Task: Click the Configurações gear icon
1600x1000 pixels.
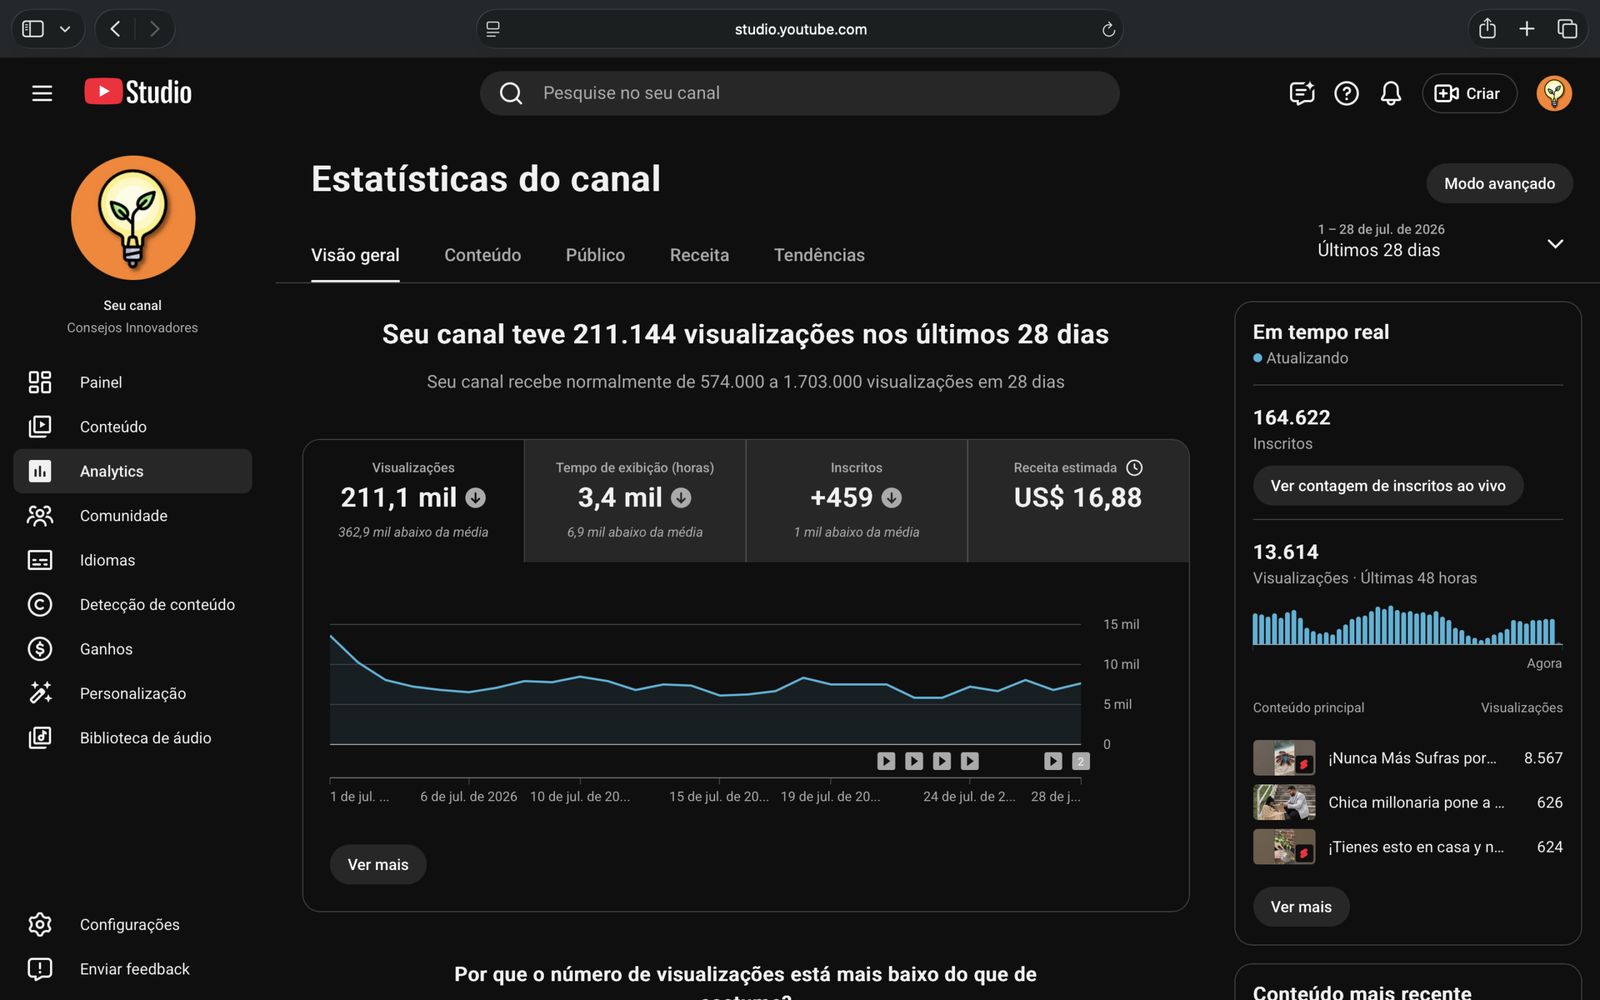Action: click(40, 924)
